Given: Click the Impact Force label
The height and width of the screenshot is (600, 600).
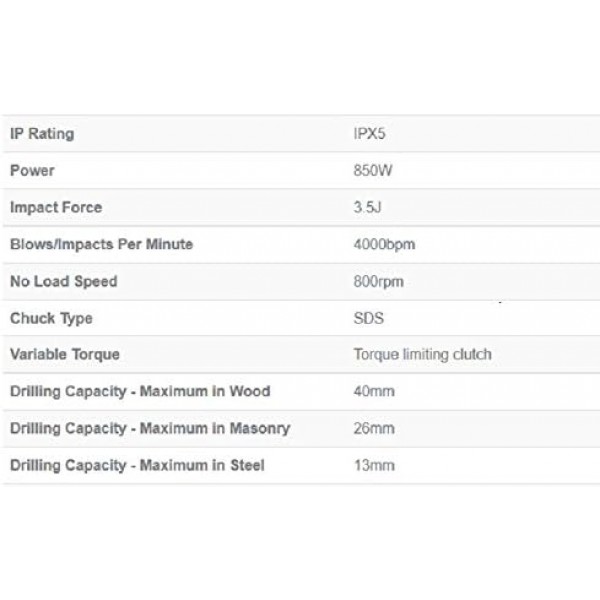Looking at the screenshot, I should [56, 208].
